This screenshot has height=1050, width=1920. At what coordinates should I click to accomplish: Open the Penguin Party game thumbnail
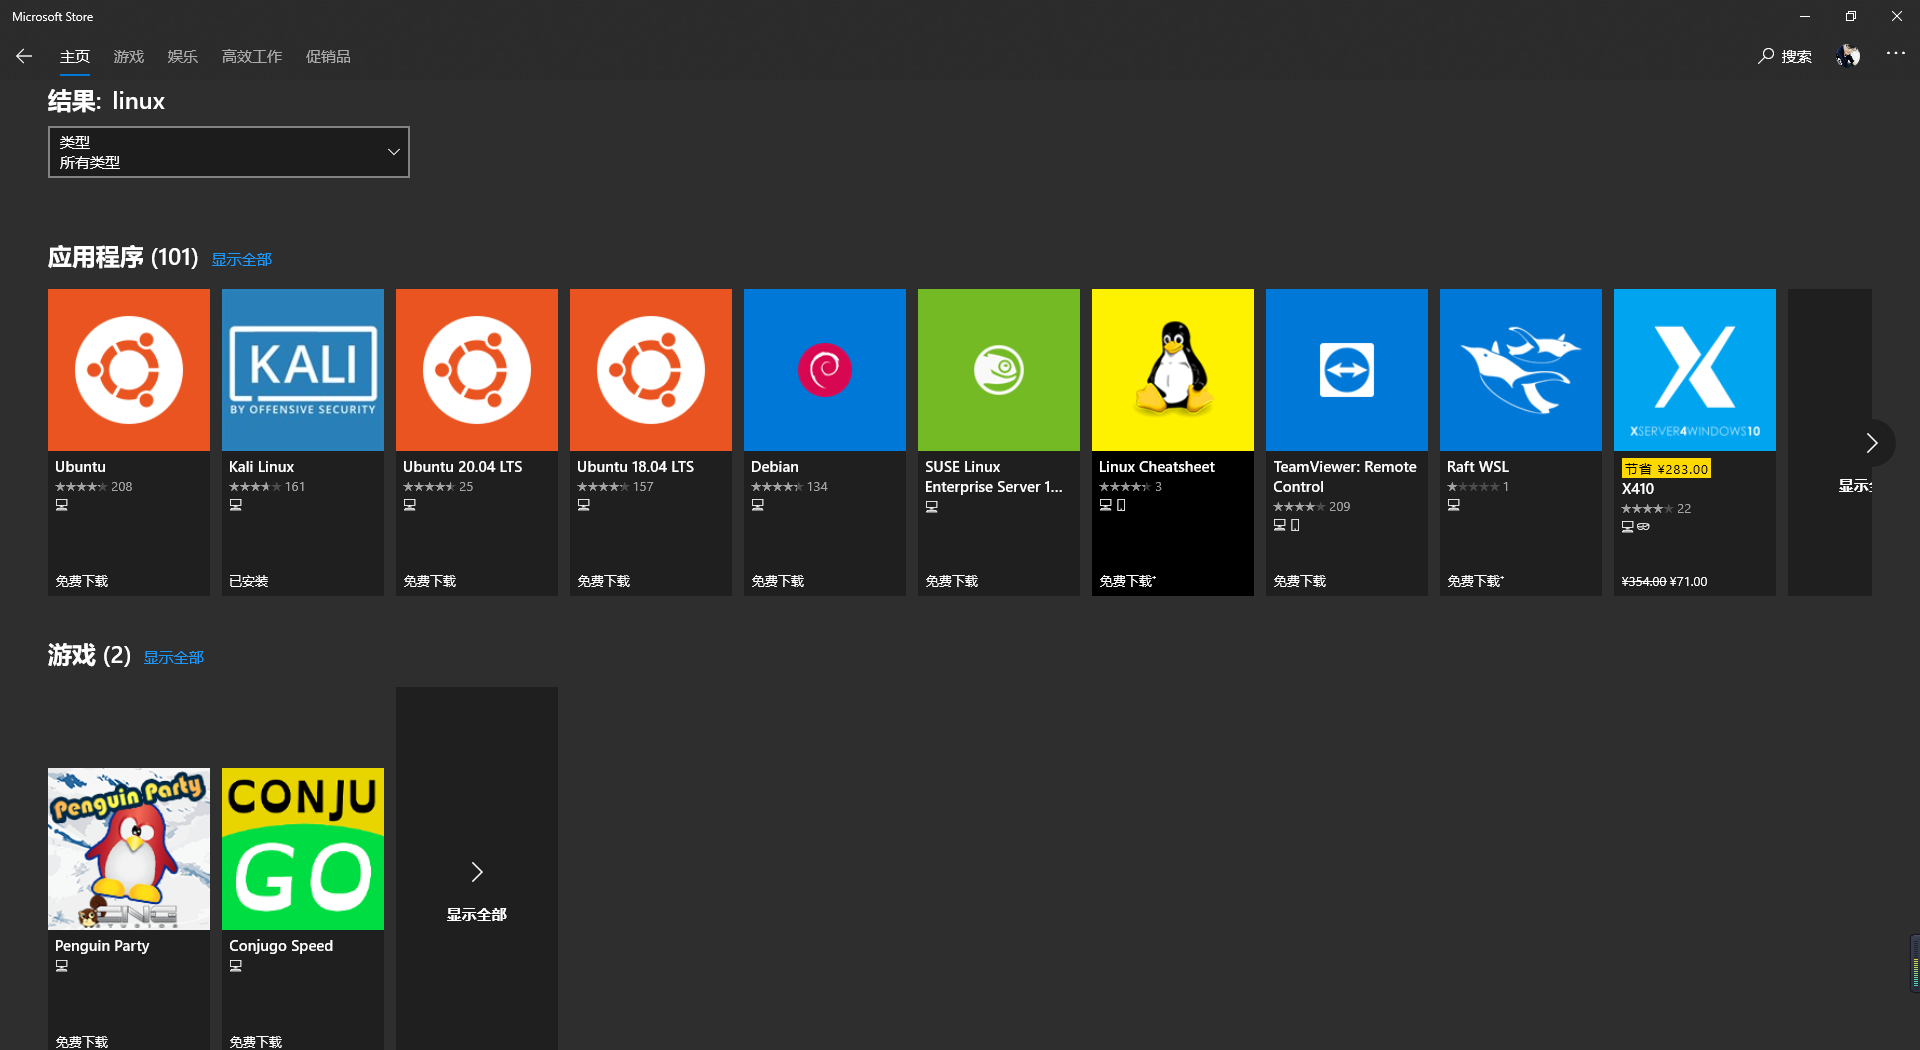click(128, 848)
